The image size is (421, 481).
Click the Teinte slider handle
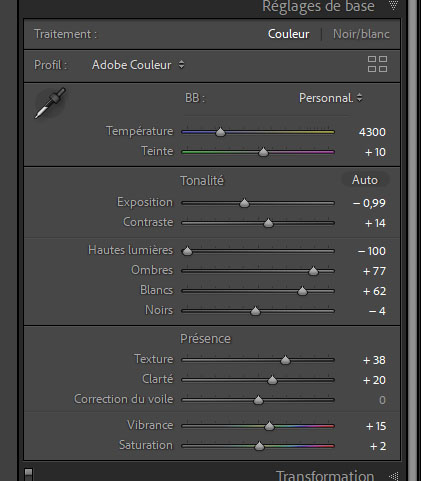[263, 152]
